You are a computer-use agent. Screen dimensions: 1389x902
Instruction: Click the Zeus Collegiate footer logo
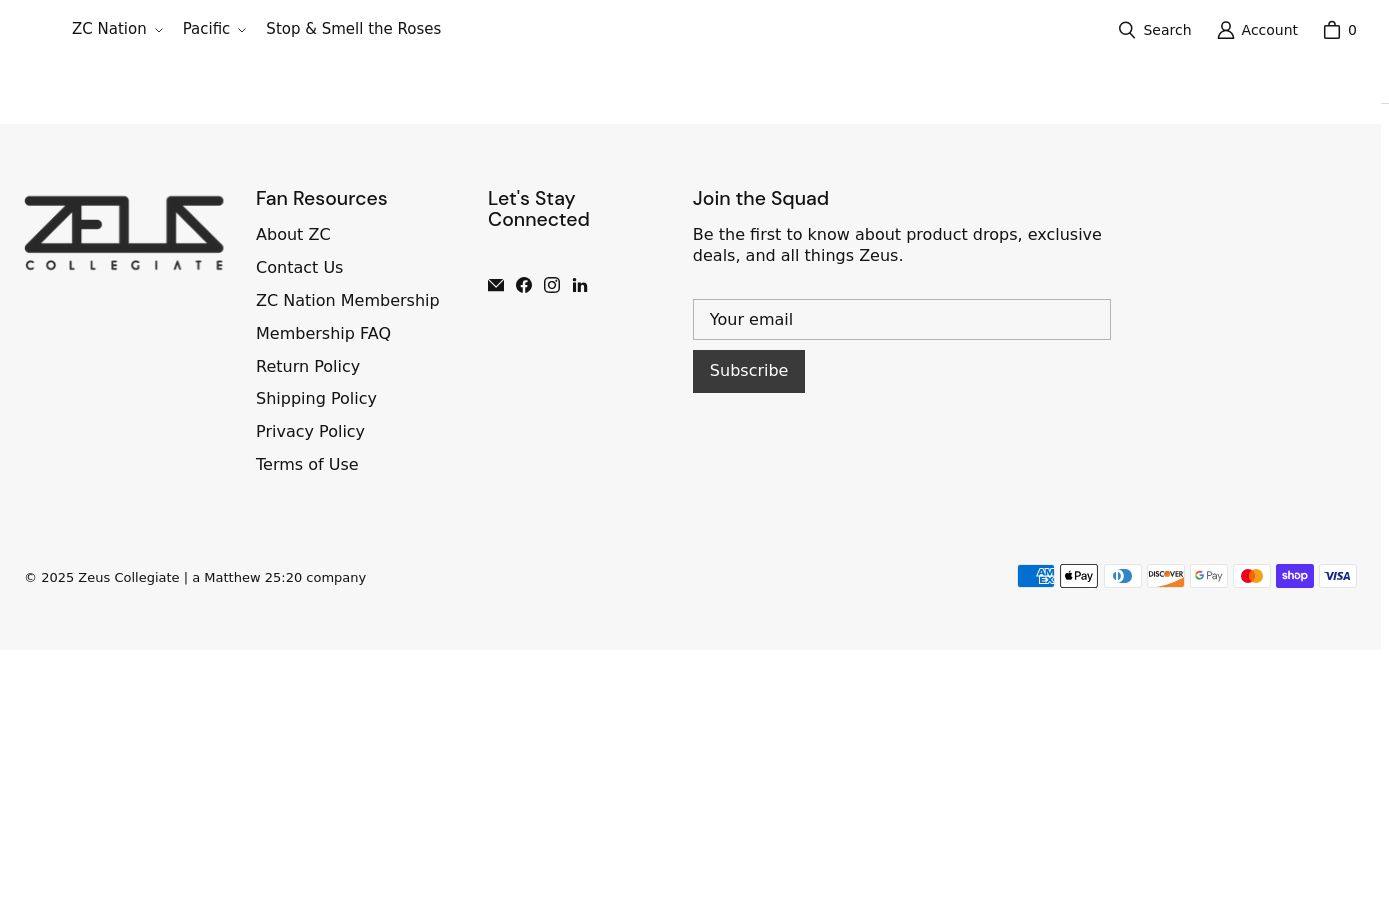click(x=124, y=233)
